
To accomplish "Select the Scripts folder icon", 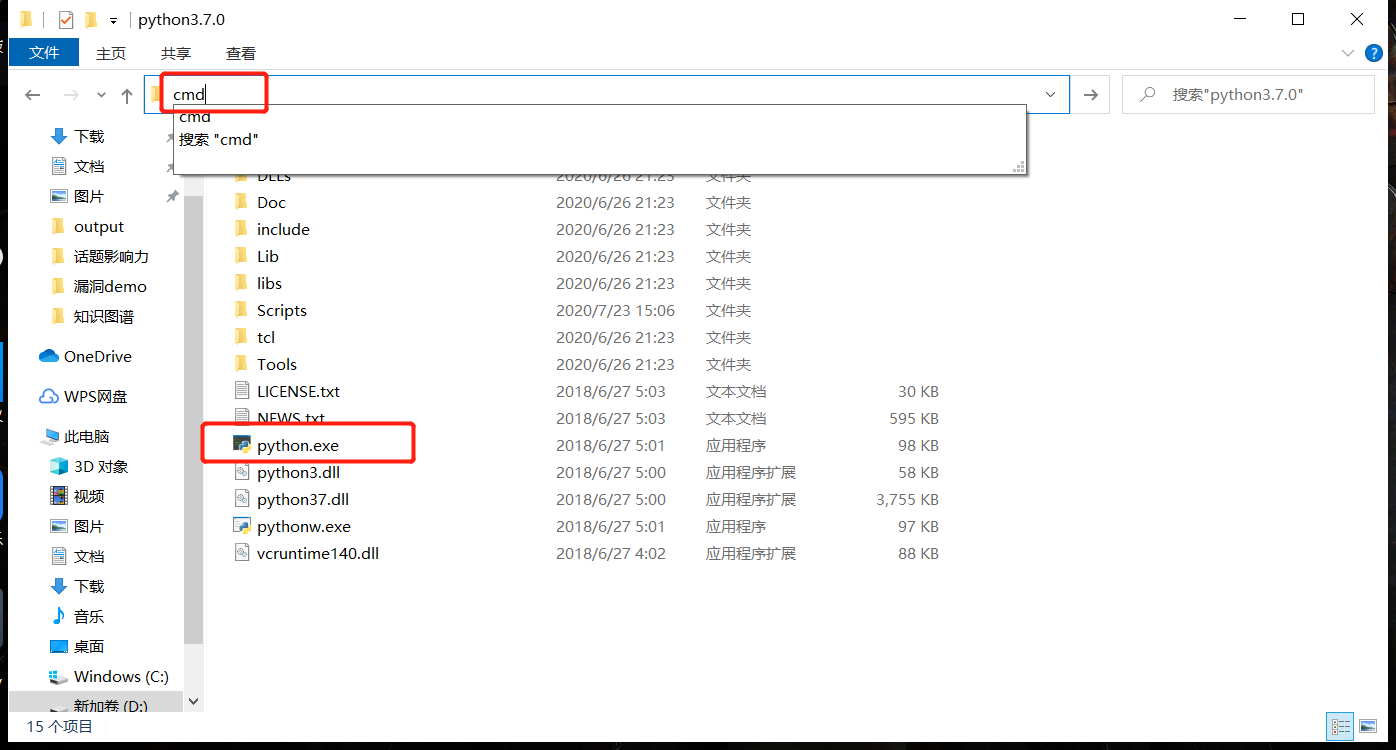I will 240,310.
